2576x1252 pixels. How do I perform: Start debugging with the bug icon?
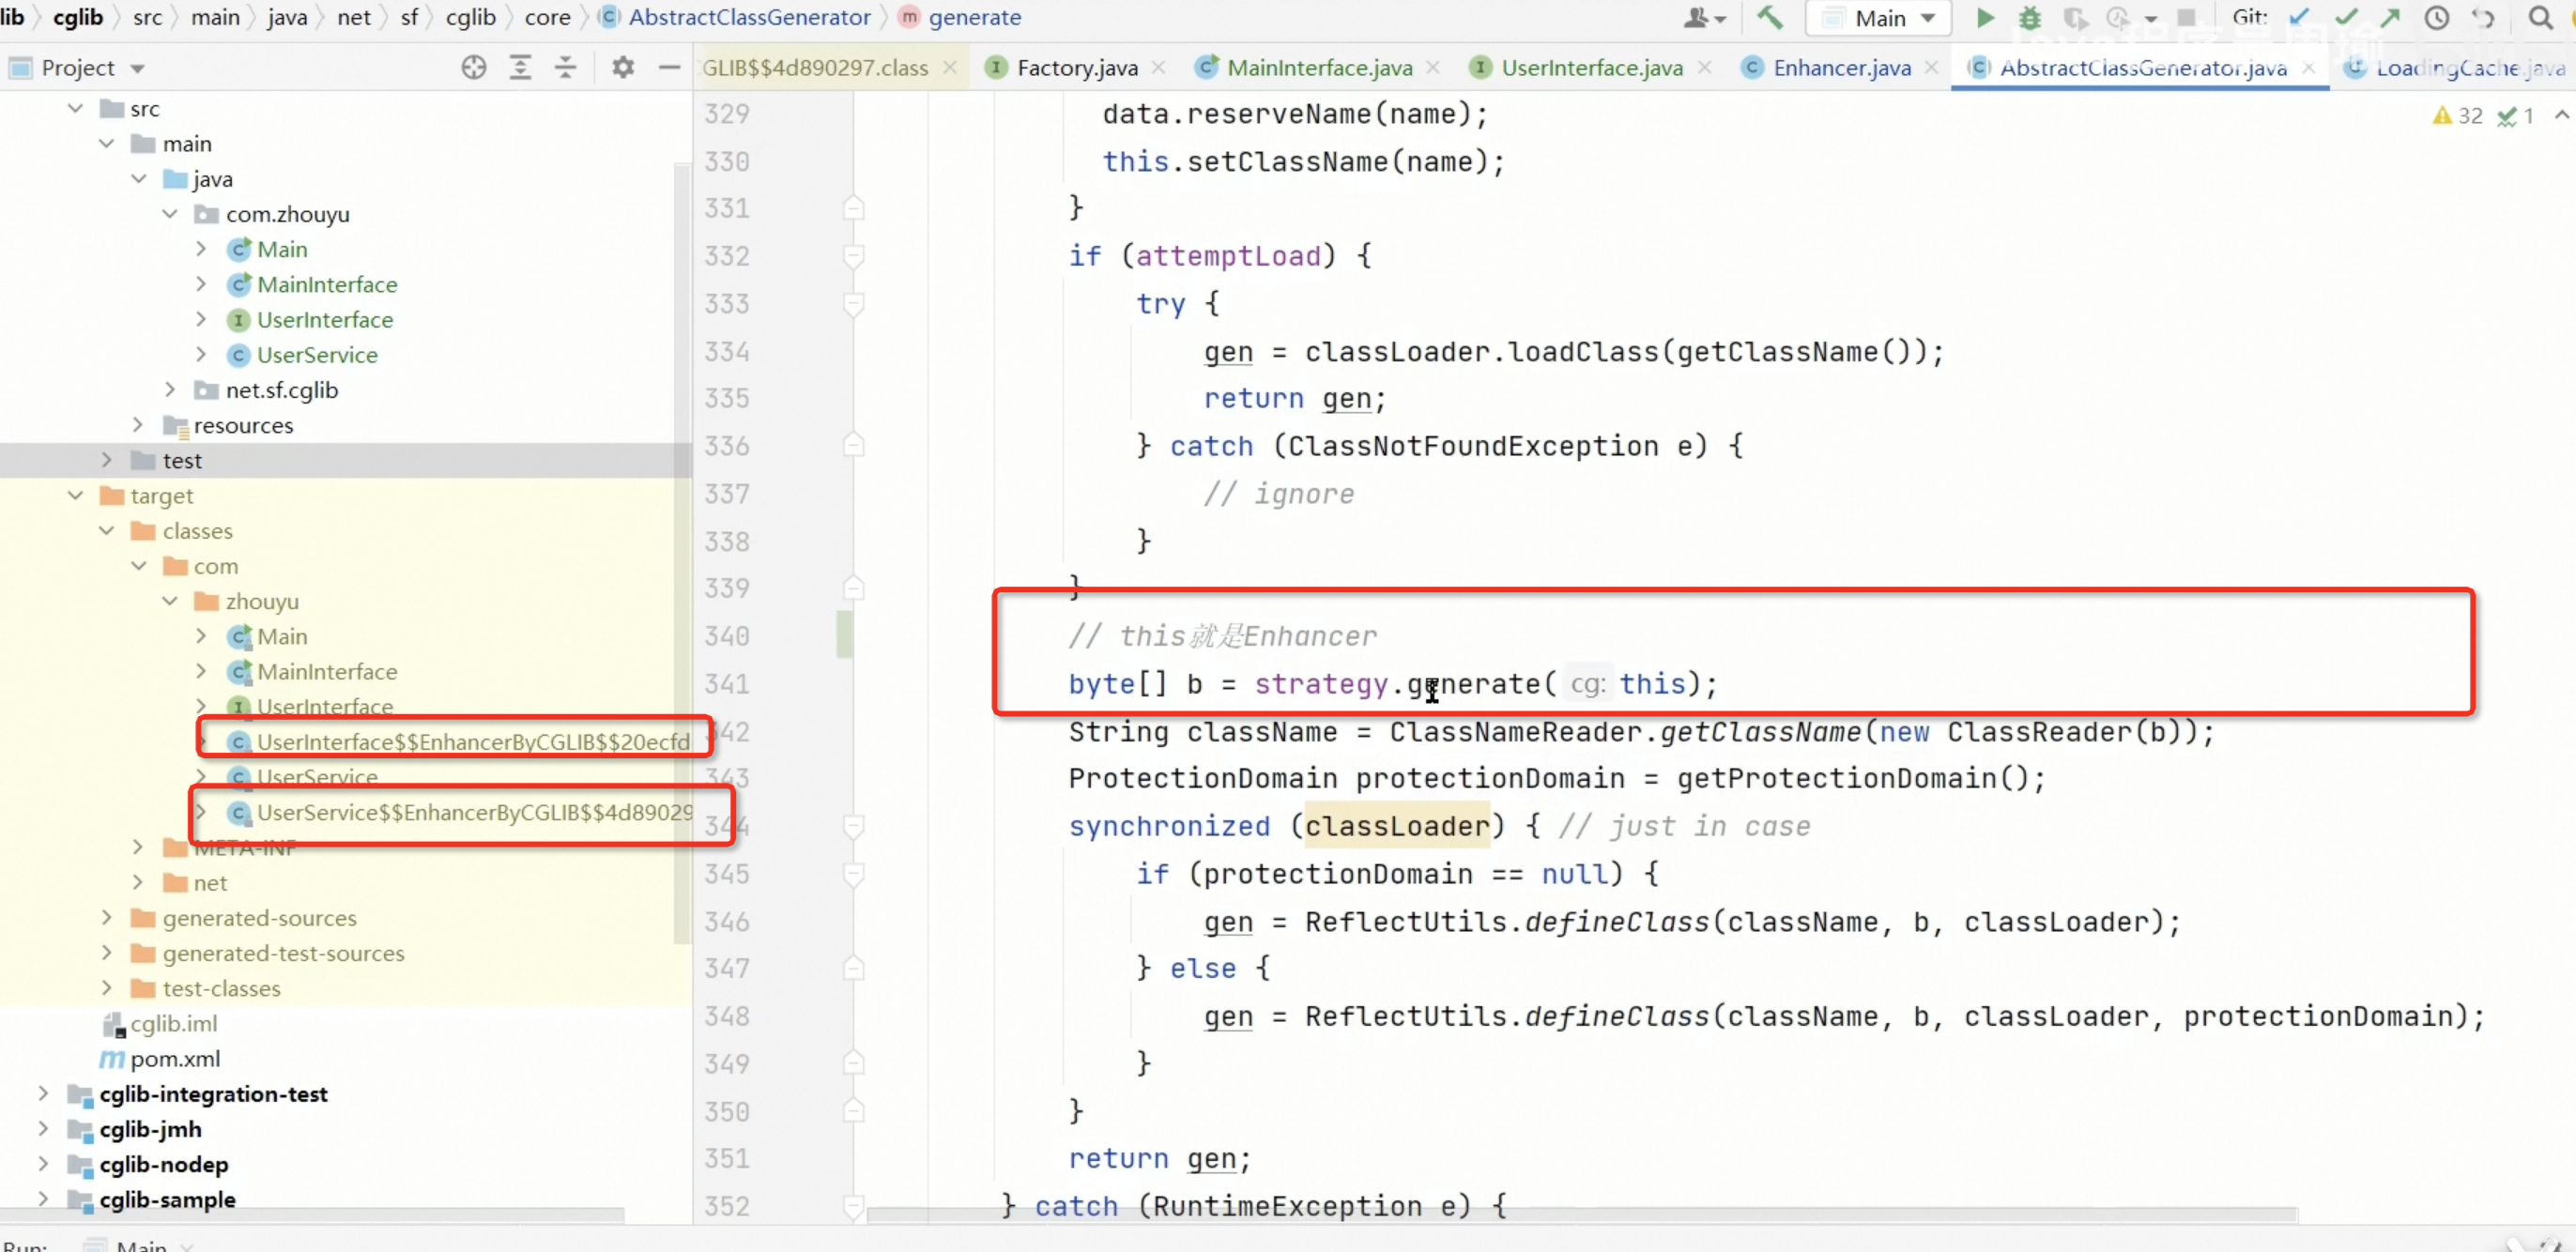2030,18
